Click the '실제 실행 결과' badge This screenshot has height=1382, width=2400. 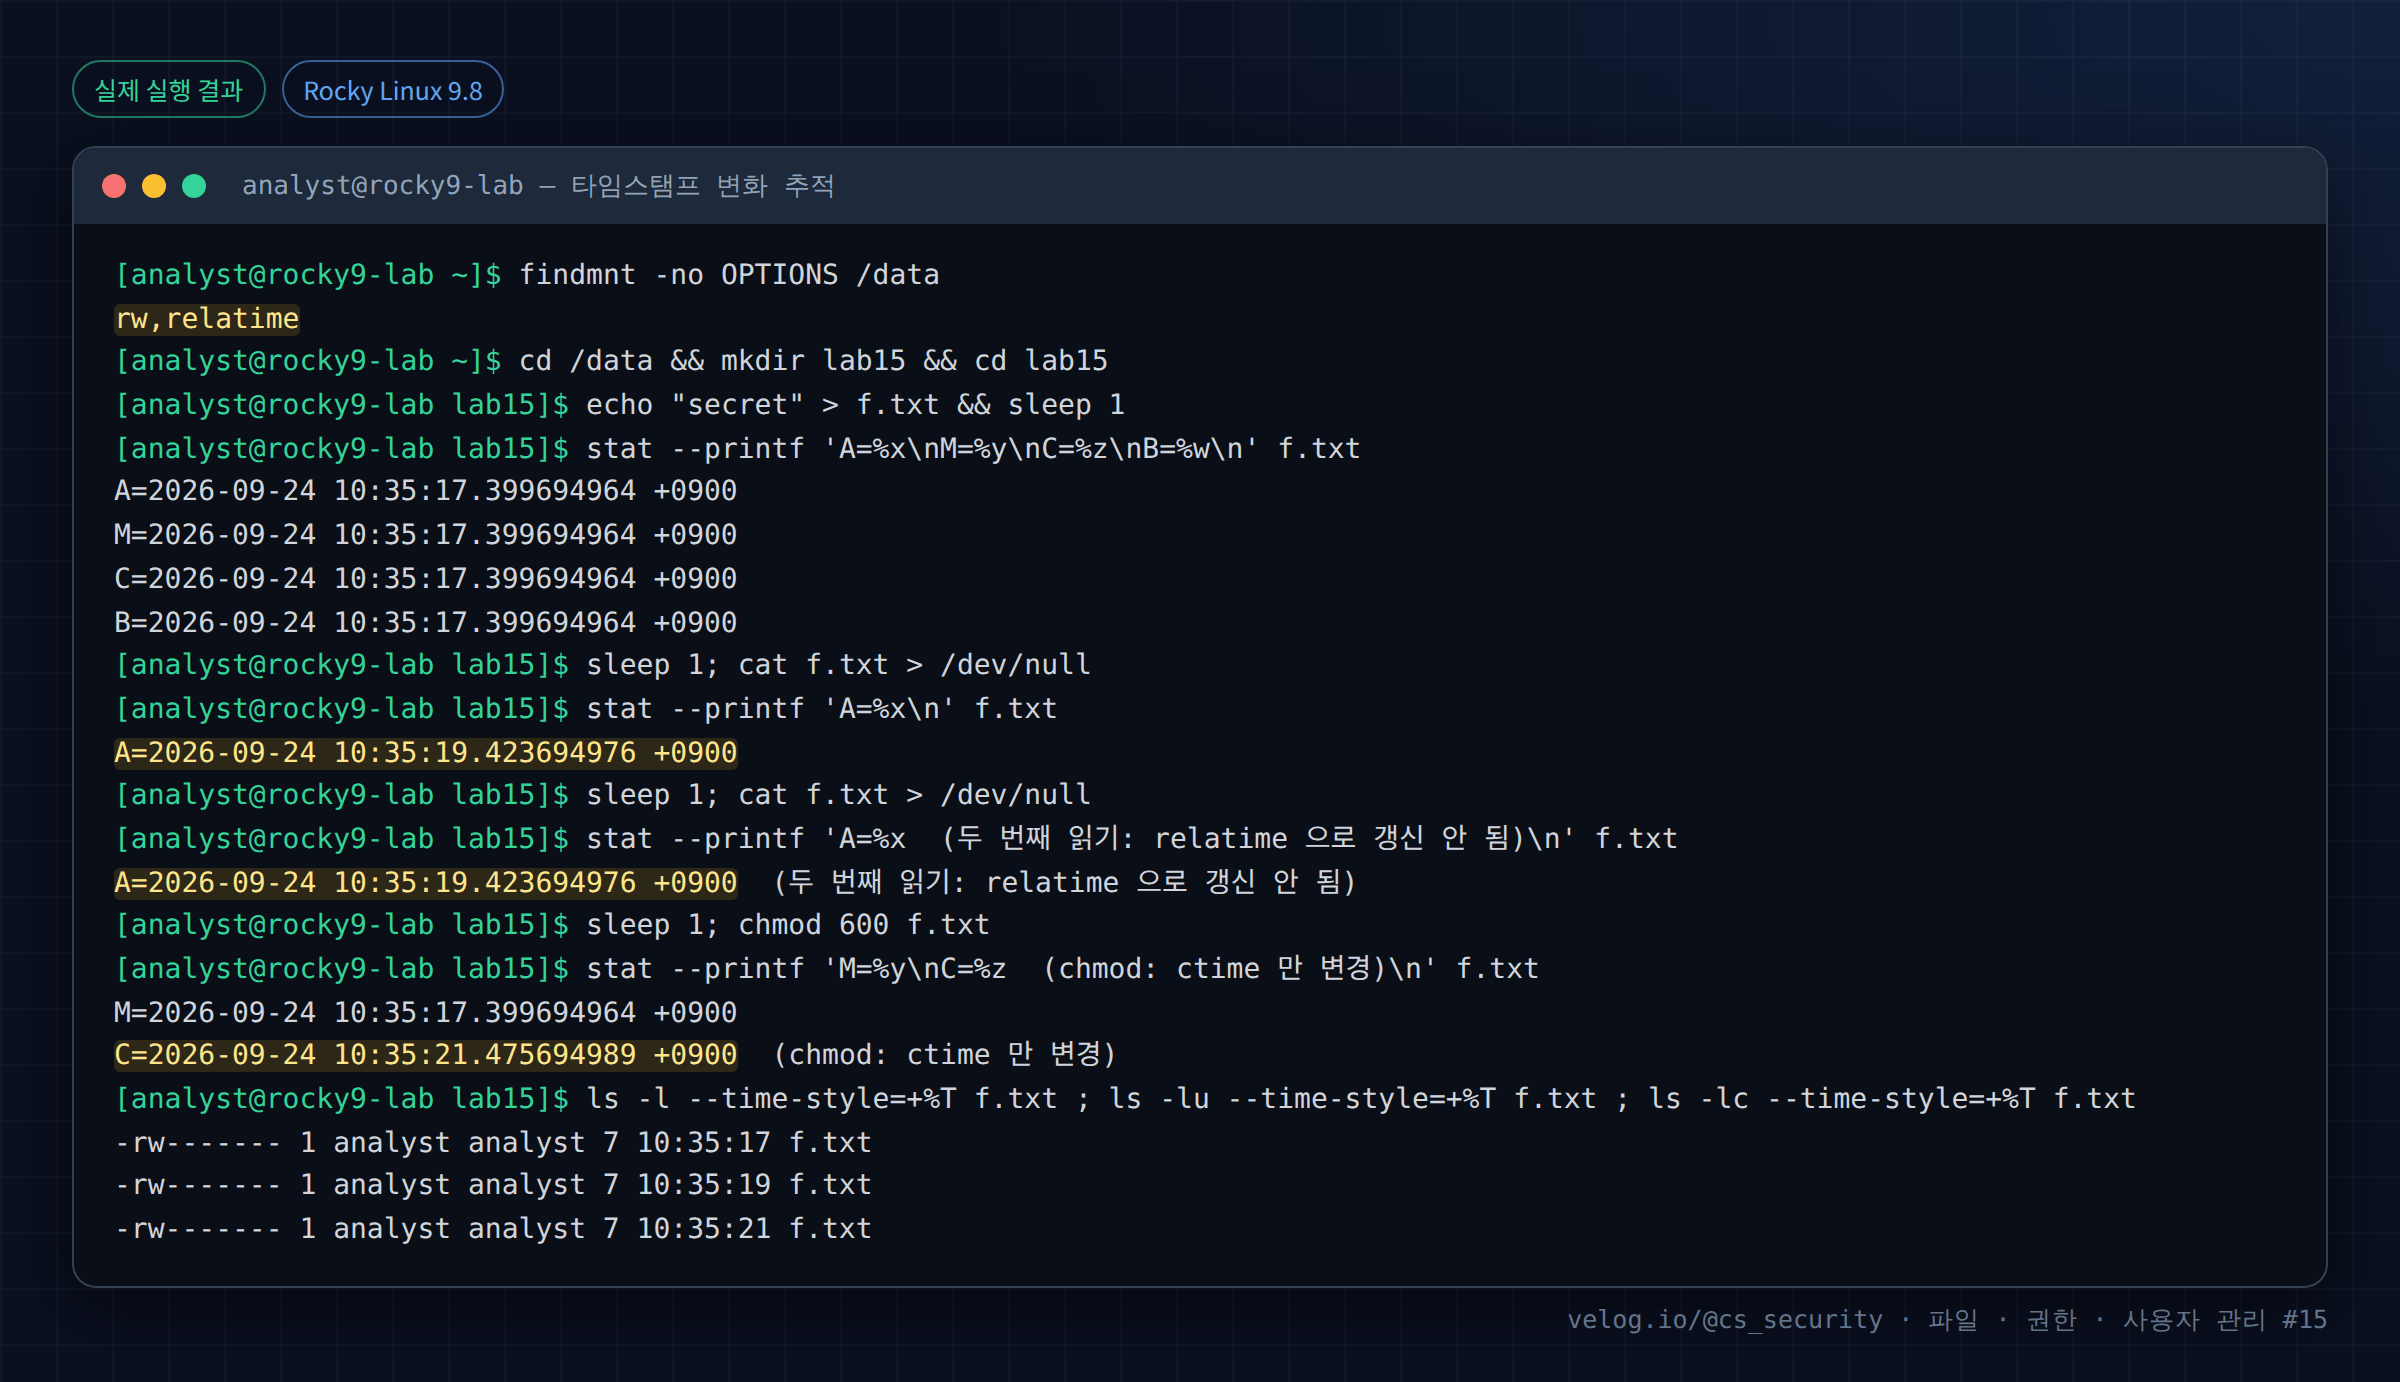point(169,90)
